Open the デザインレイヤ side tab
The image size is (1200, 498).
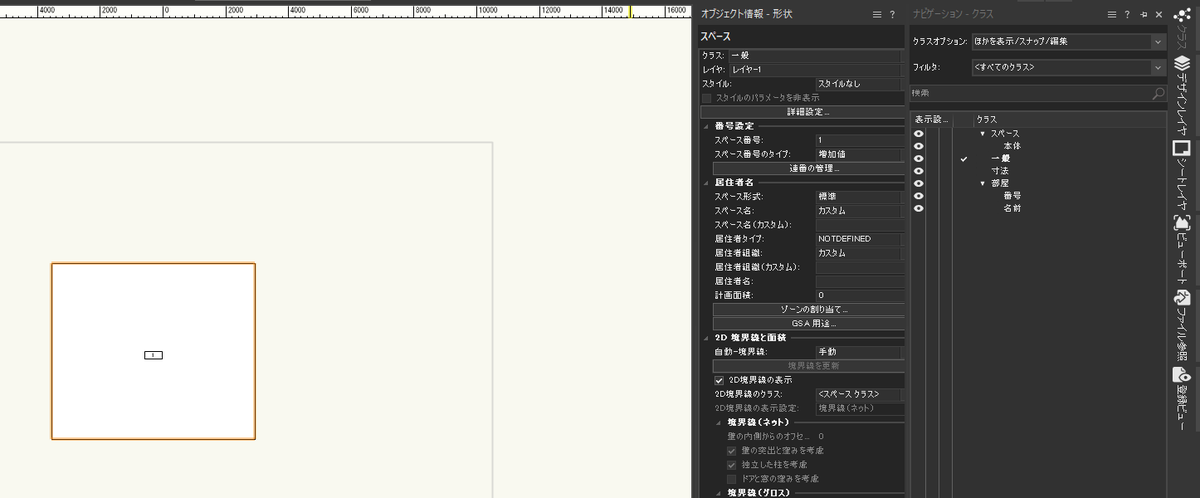[x=1181, y=95]
